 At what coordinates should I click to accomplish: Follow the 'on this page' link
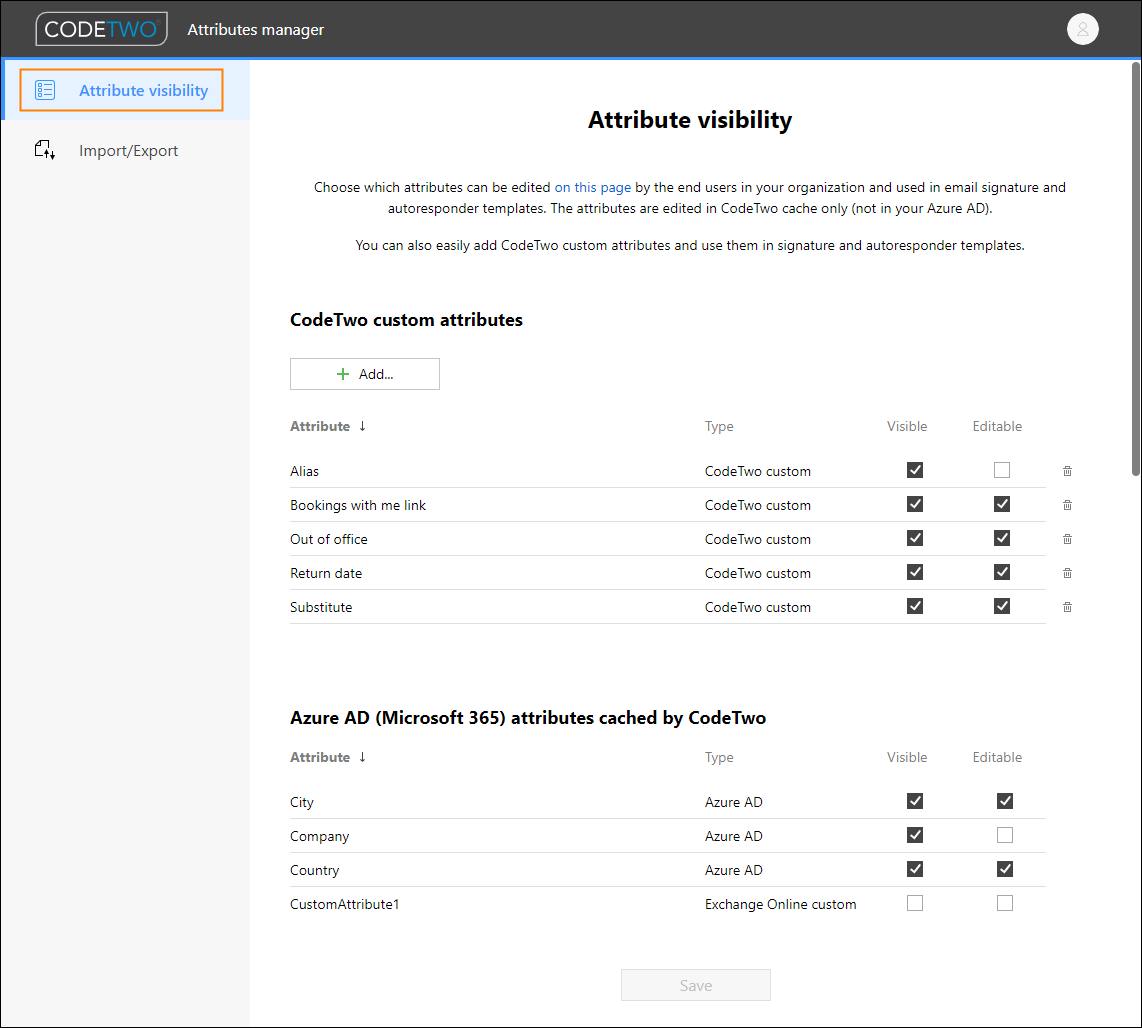[x=593, y=187]
